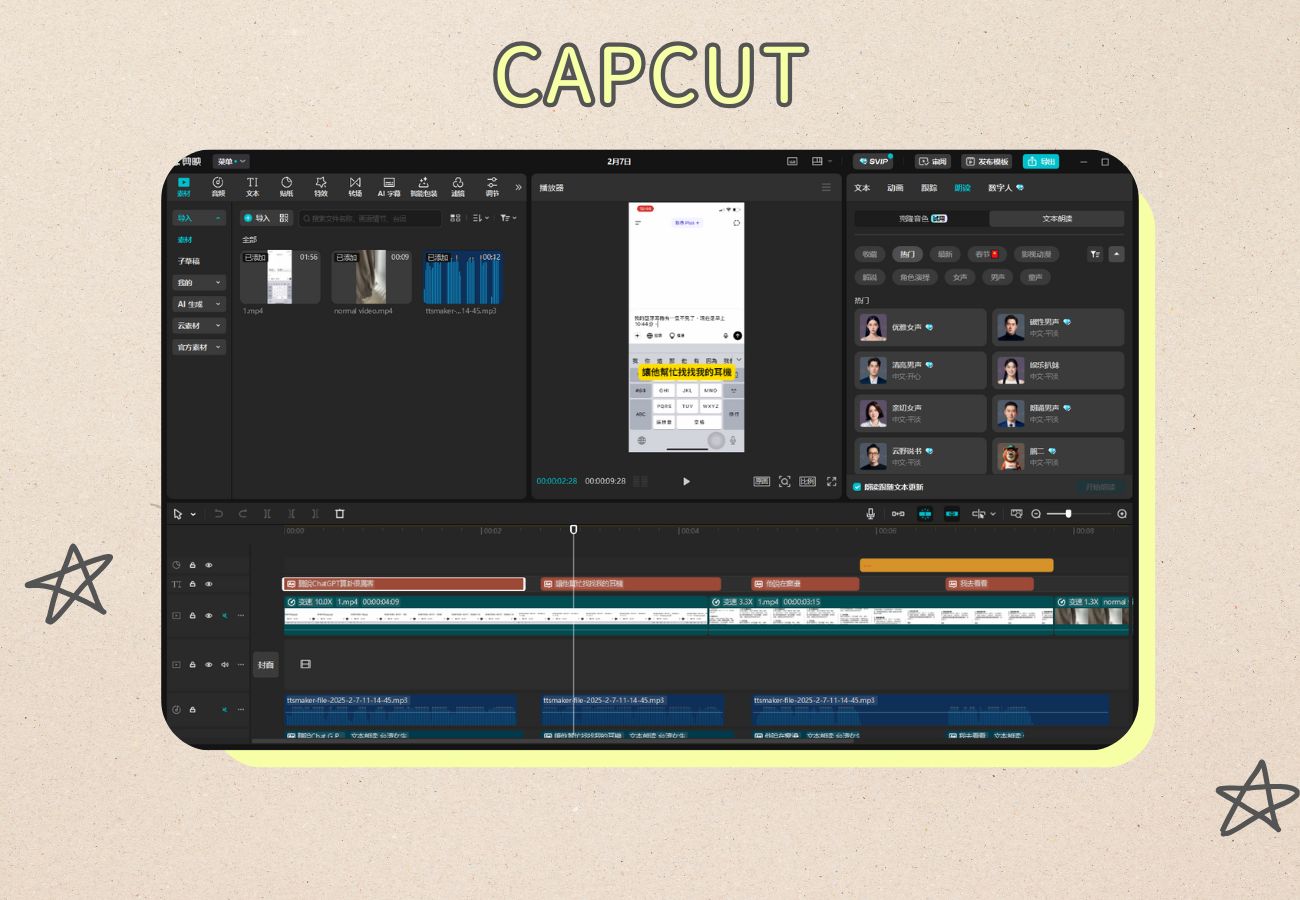
Task: Expand the AI 生成 sidebar section
Action: click(199, 304)
